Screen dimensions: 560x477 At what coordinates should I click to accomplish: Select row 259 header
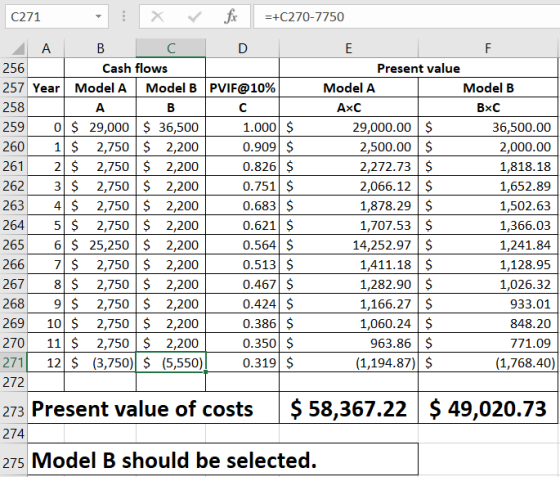point(14,127)
